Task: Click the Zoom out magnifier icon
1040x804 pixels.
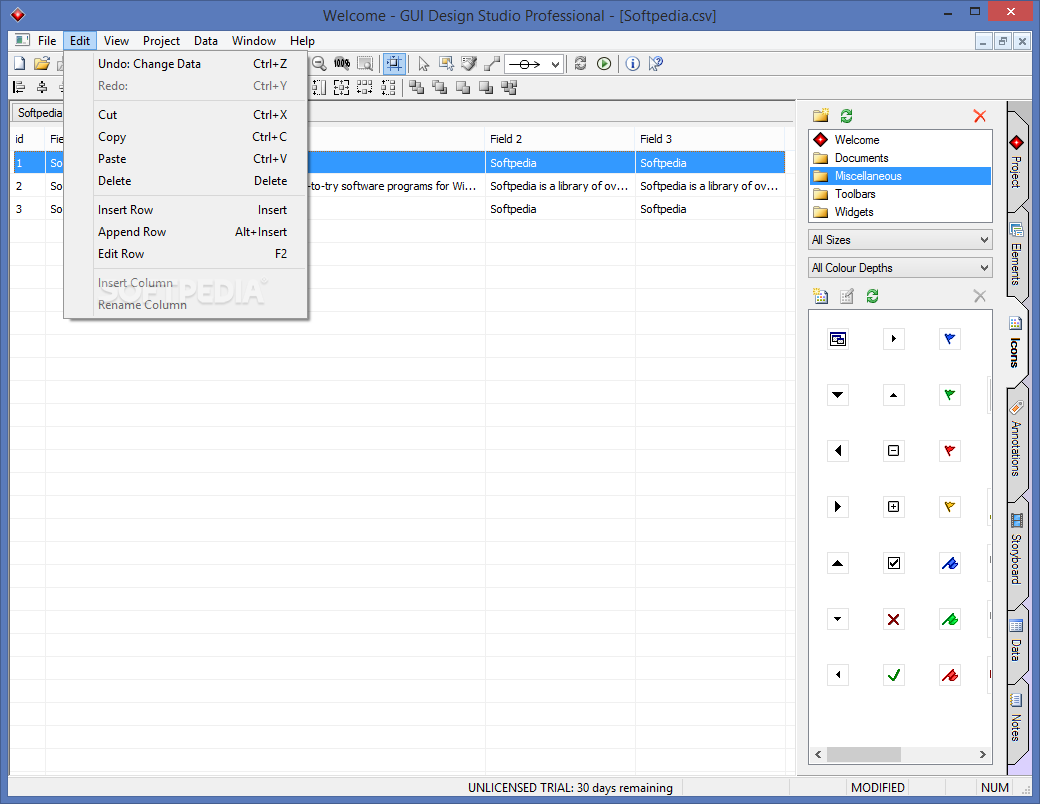Action: pyautogui.click(x=319, y=64)
